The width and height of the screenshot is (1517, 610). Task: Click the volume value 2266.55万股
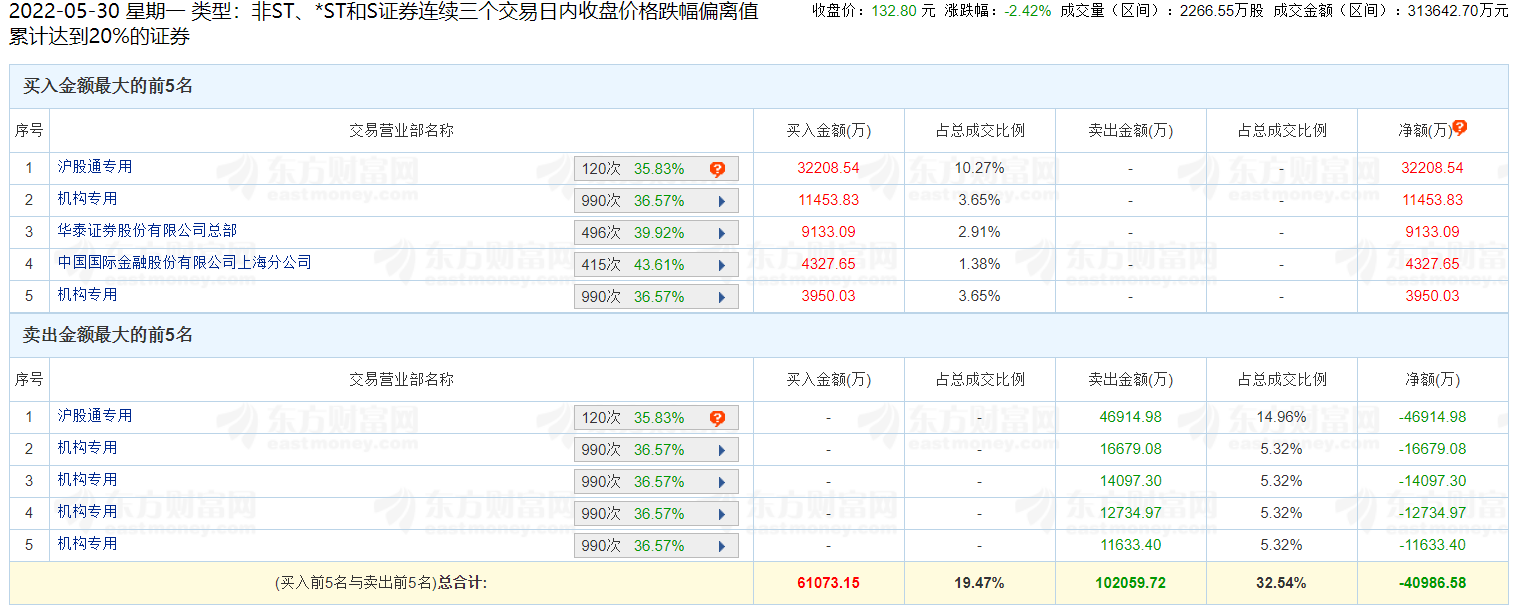click(1221, 11)
